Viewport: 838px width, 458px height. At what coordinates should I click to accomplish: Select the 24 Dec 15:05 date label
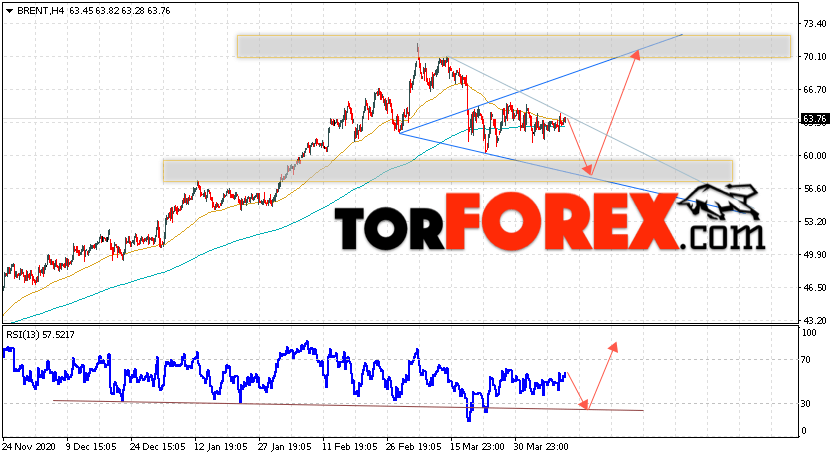[x=158, y=446]
